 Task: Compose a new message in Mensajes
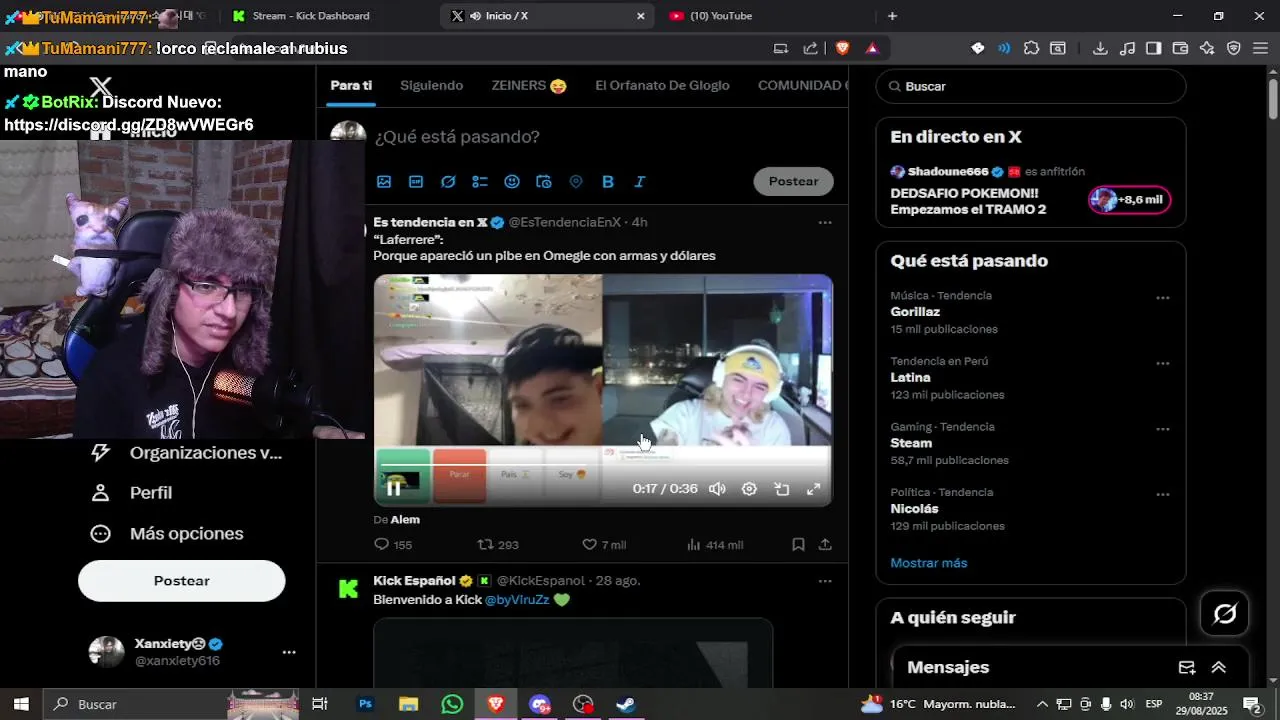click(1187, 668)
